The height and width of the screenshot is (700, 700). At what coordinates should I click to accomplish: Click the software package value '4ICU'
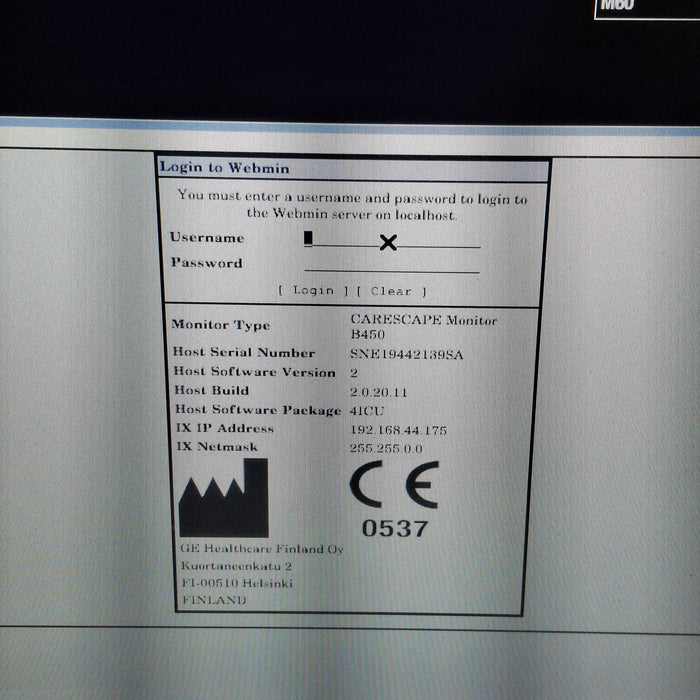click(x=367, y=411)
